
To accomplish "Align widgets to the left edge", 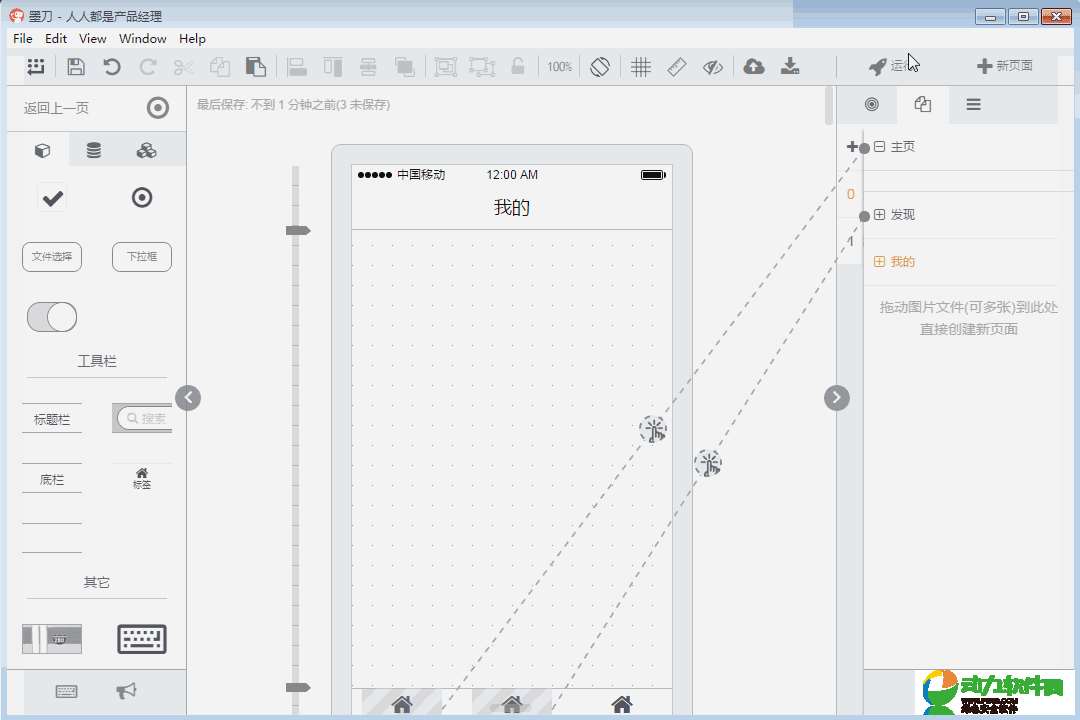I will point(297,67).
